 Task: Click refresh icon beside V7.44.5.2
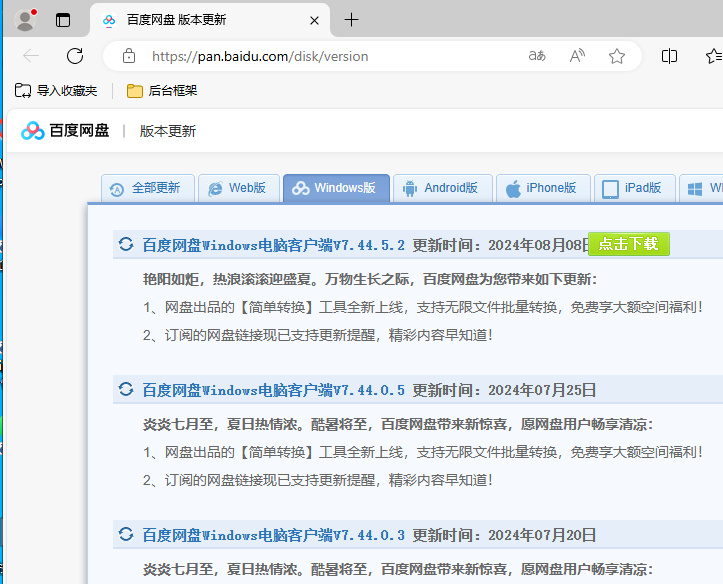click(126, 244)
